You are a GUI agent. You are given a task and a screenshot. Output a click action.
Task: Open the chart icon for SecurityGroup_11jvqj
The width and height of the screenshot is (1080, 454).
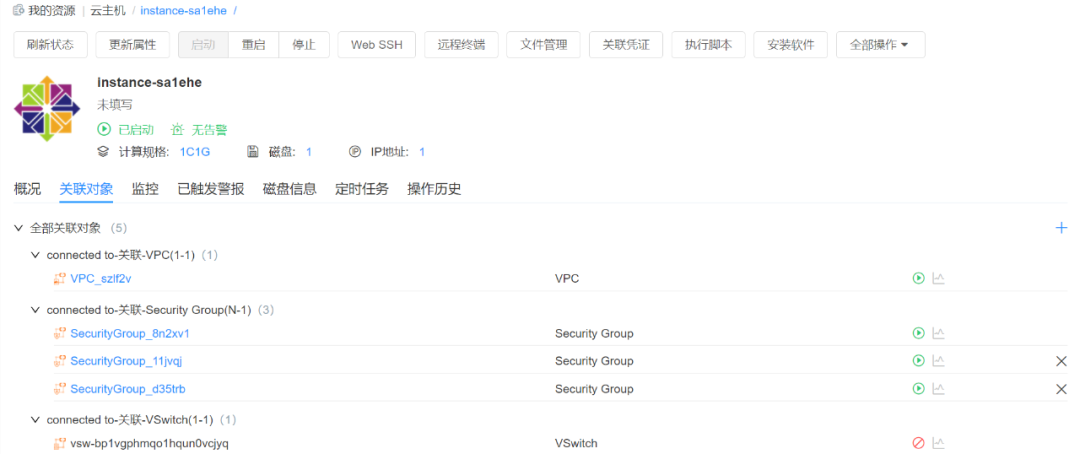click(x=938, y=361)
